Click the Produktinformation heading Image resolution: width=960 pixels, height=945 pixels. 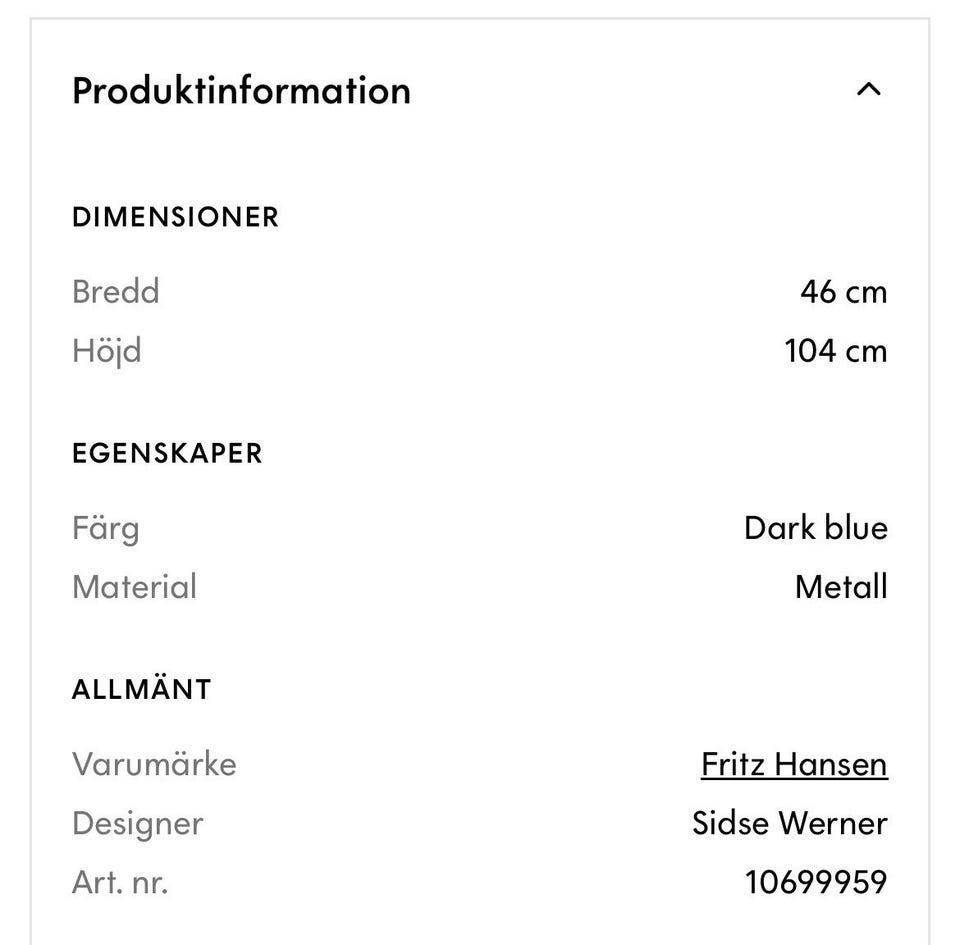click(241, 91)
